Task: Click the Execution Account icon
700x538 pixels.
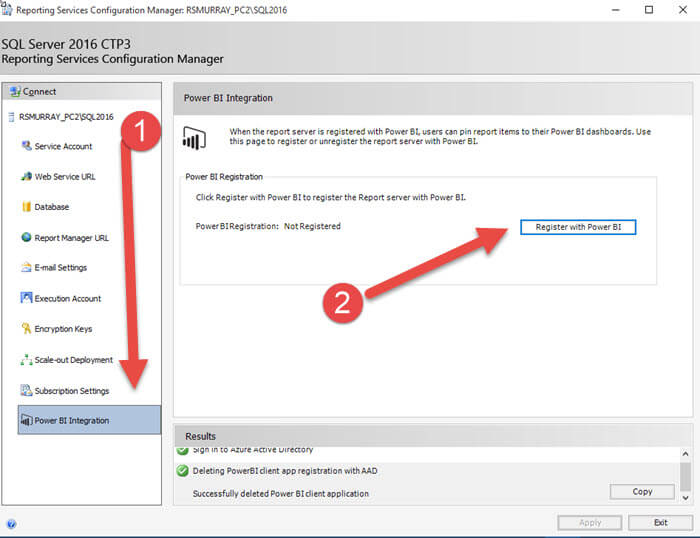Action: pos(26,298)
